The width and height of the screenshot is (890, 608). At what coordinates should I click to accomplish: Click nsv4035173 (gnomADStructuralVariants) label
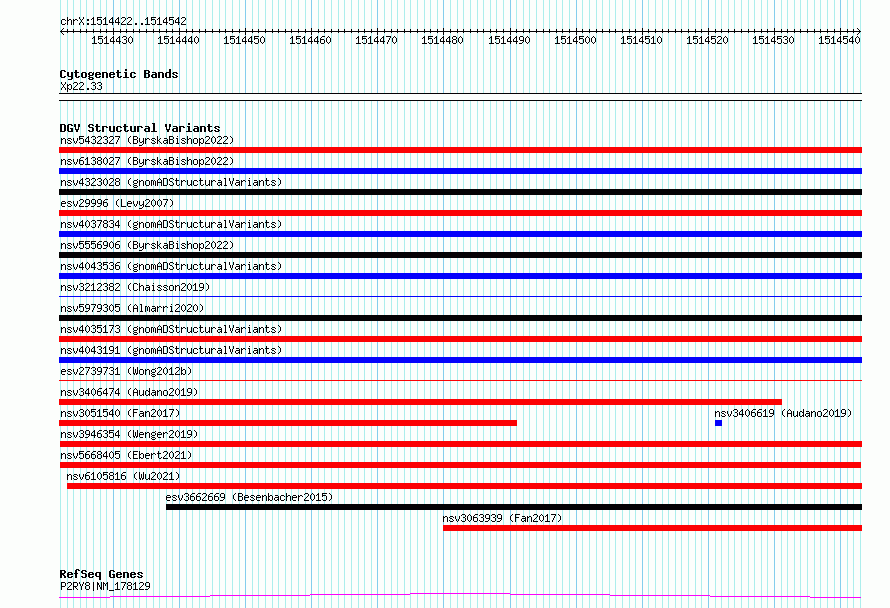click(x=171, y=329)
